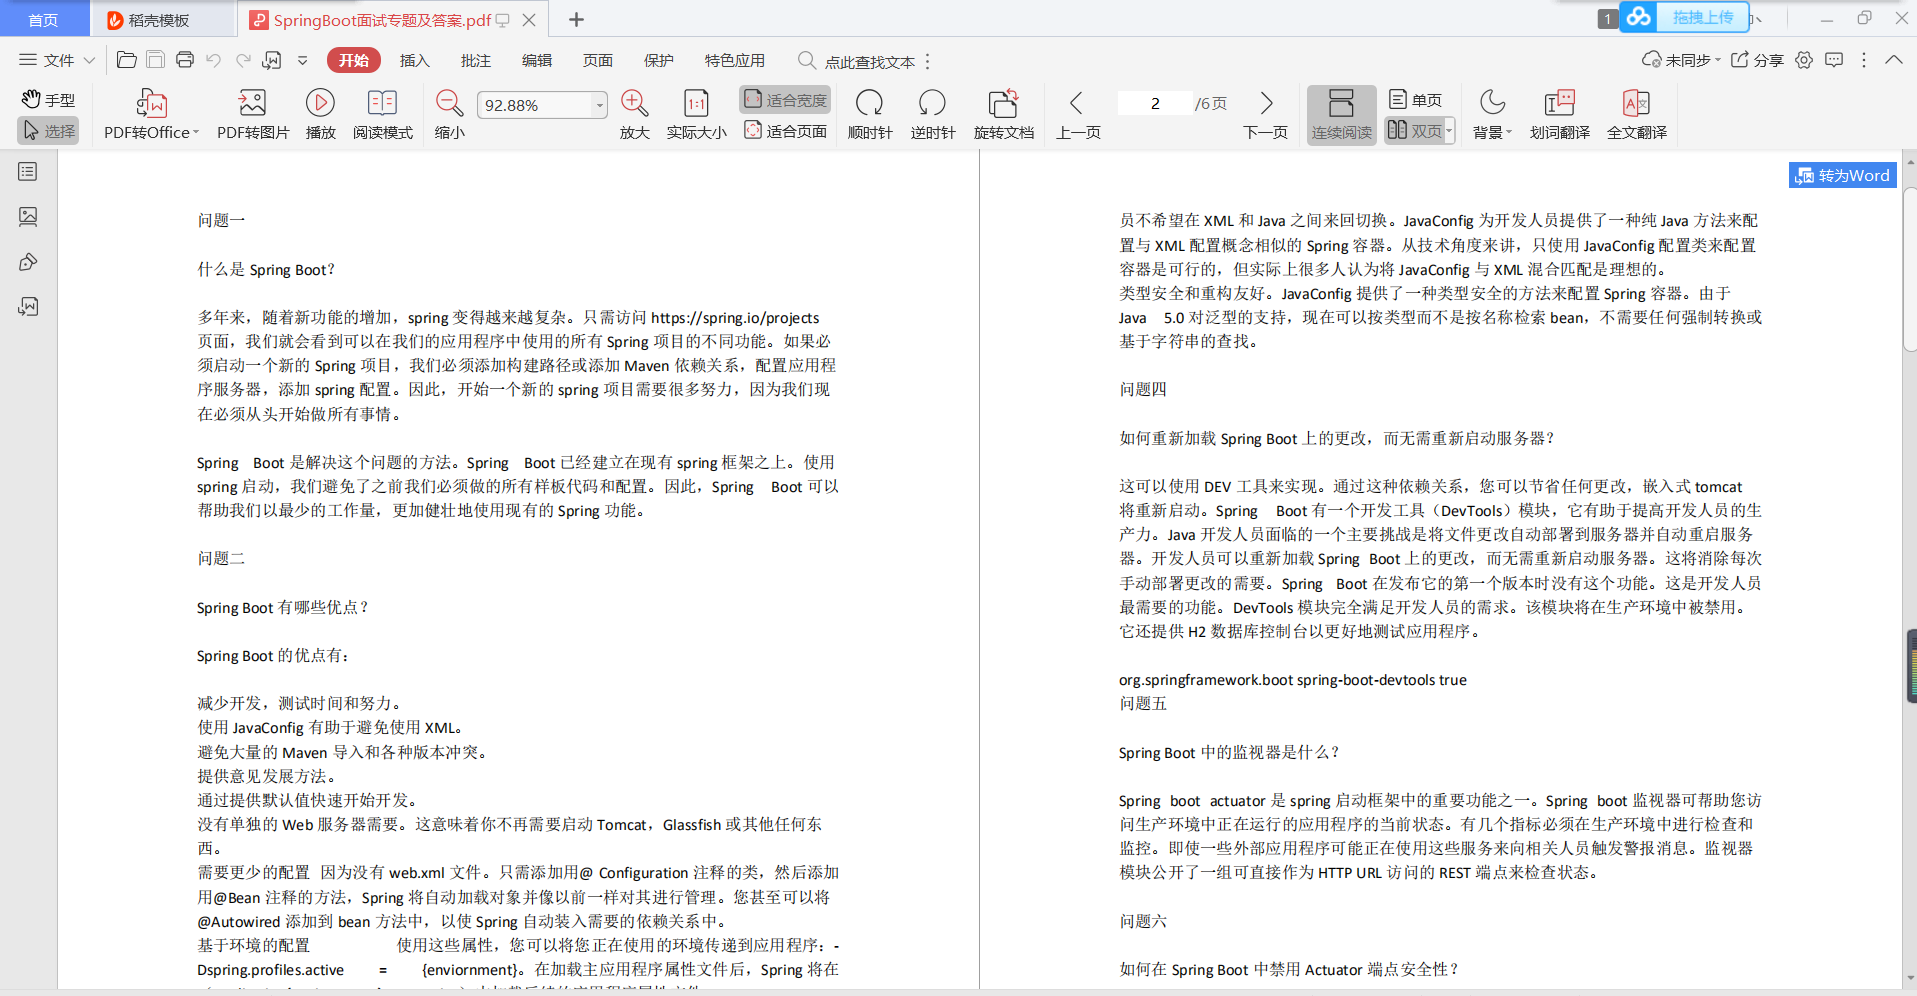Click the page number input field
The height and width of the screenshot is (996, 1917).
point(1155,103)
